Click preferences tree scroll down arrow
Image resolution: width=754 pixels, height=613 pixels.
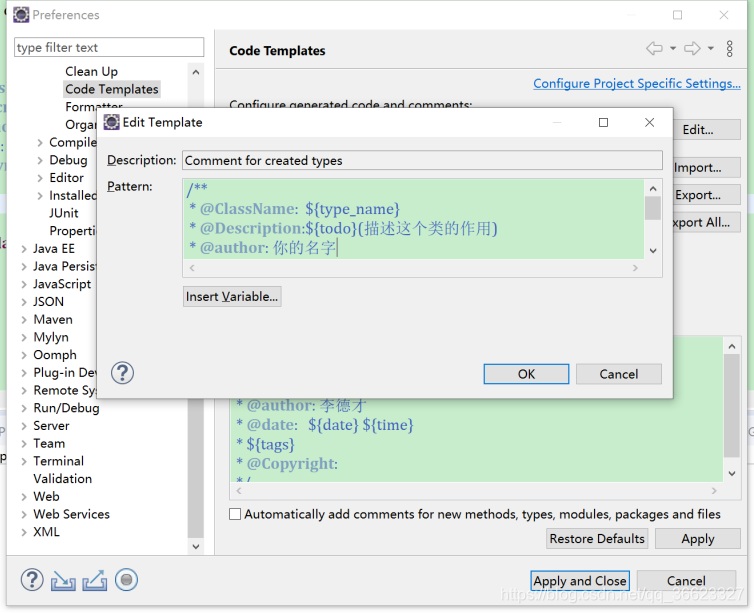196,547
